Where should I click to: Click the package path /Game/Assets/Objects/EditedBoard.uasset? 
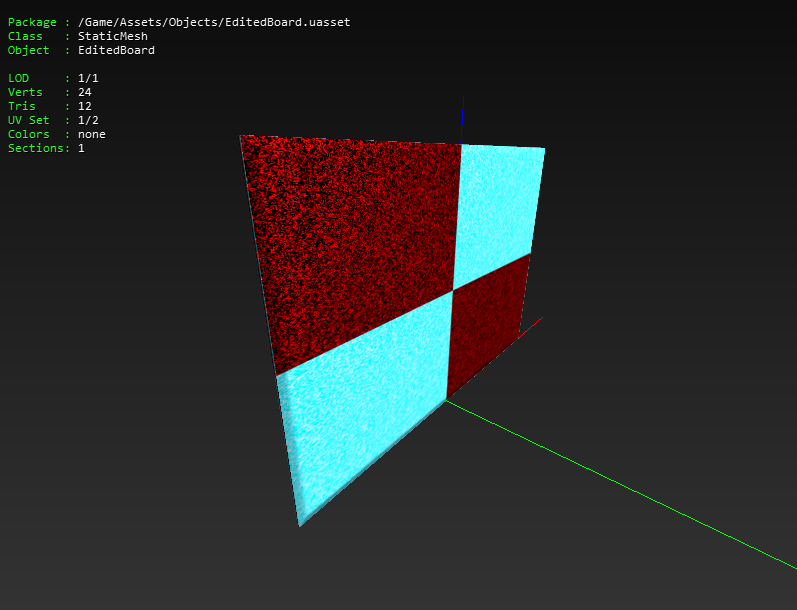[x=214, y=22]
